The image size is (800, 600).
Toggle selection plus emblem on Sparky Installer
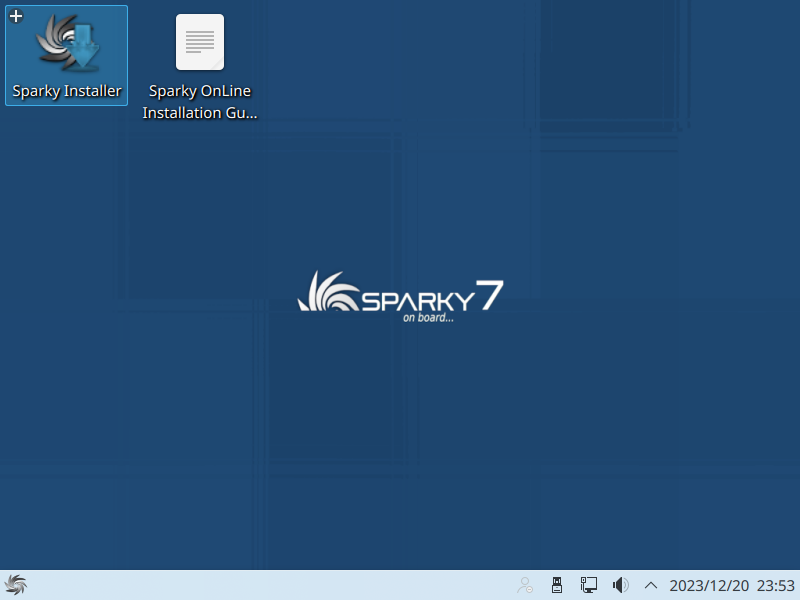pyautogui.click(x=16, y=16)
